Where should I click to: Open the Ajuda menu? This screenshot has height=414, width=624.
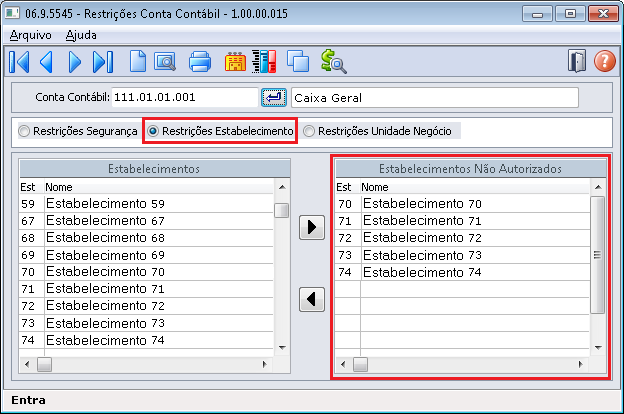tap(81, 35)
